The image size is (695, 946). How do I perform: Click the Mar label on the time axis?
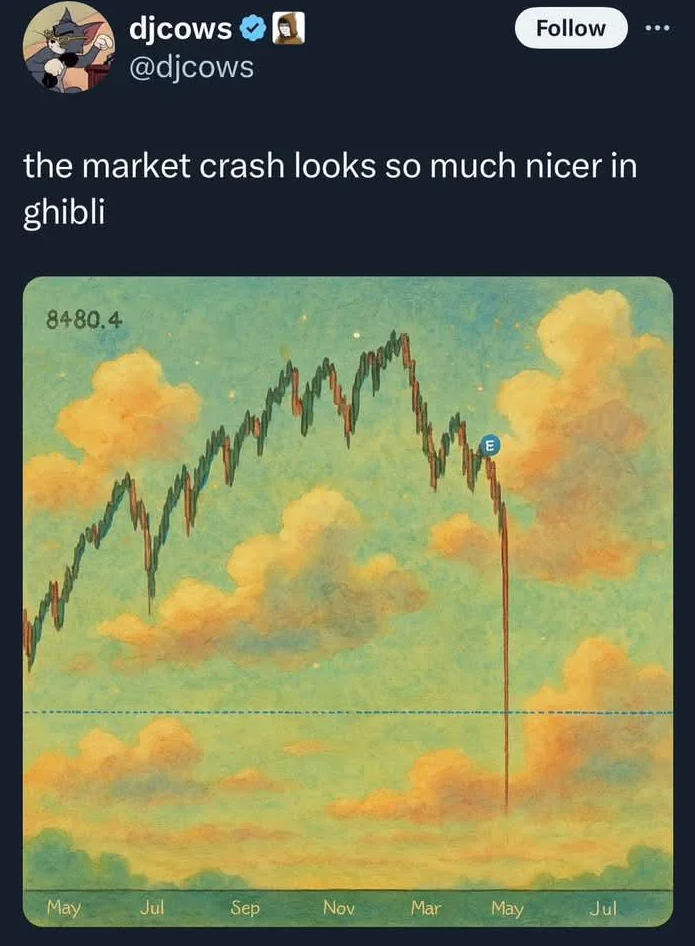tap(425, 907)
